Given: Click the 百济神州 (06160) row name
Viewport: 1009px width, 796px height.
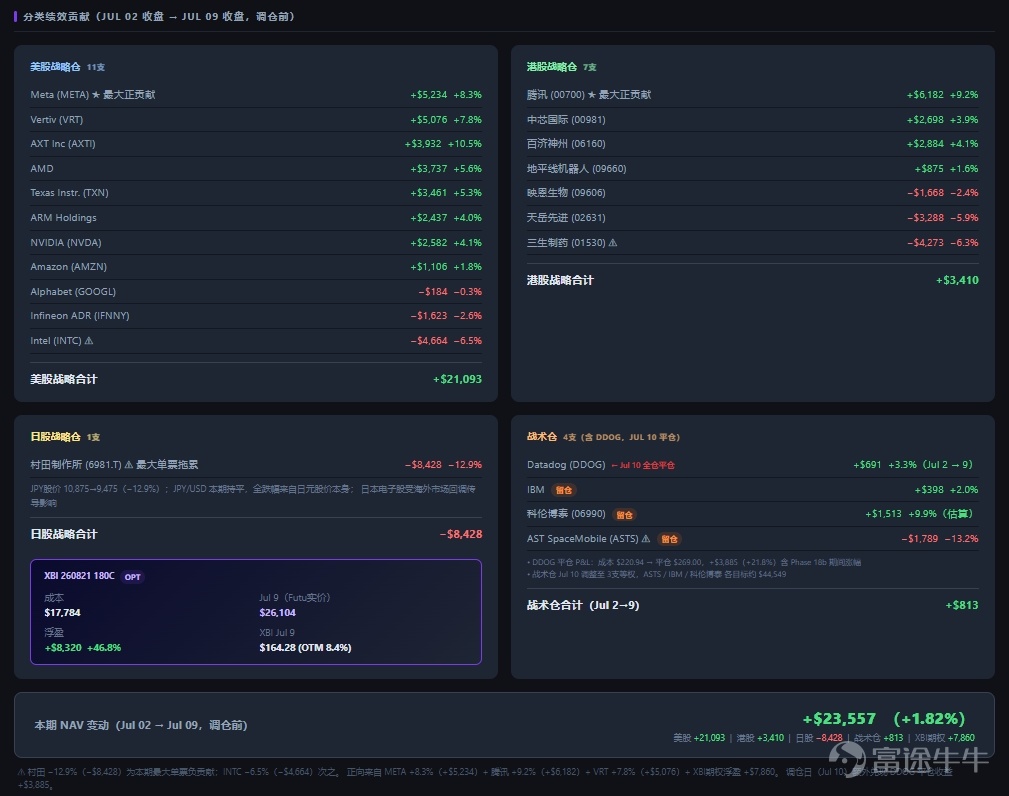Looking at the screenshot, I should pyautogui.click(x=566, y=143).
